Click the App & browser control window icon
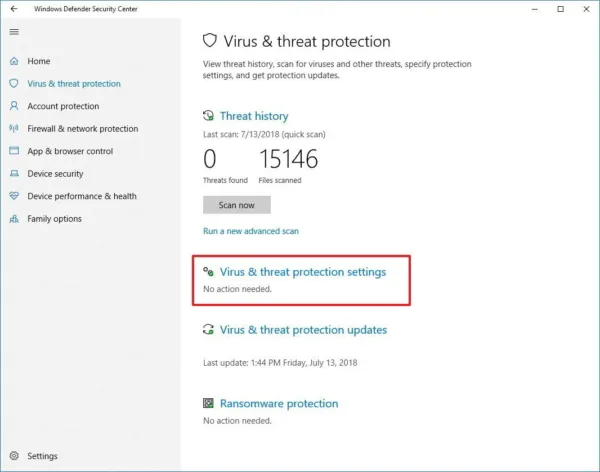600x472 pixels. pyautogui.click(x=14, y=151)
